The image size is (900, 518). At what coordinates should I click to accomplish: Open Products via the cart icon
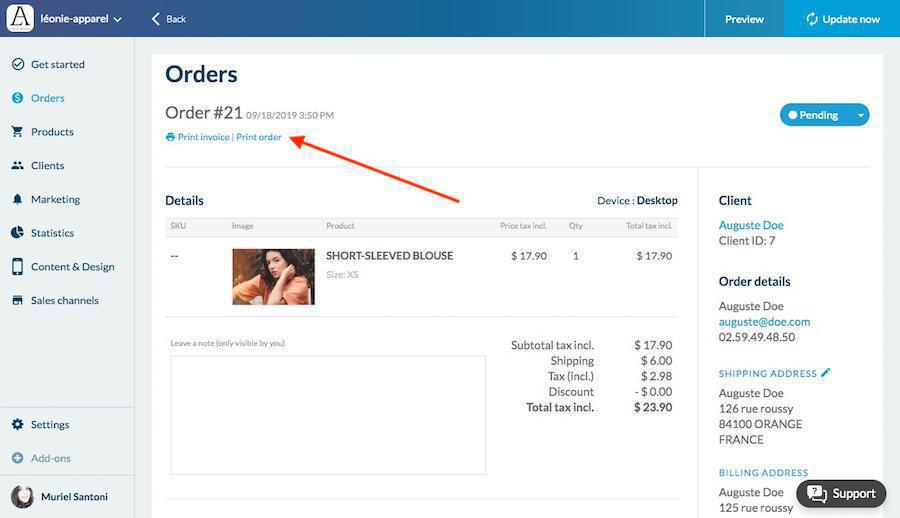click(17, 132)
